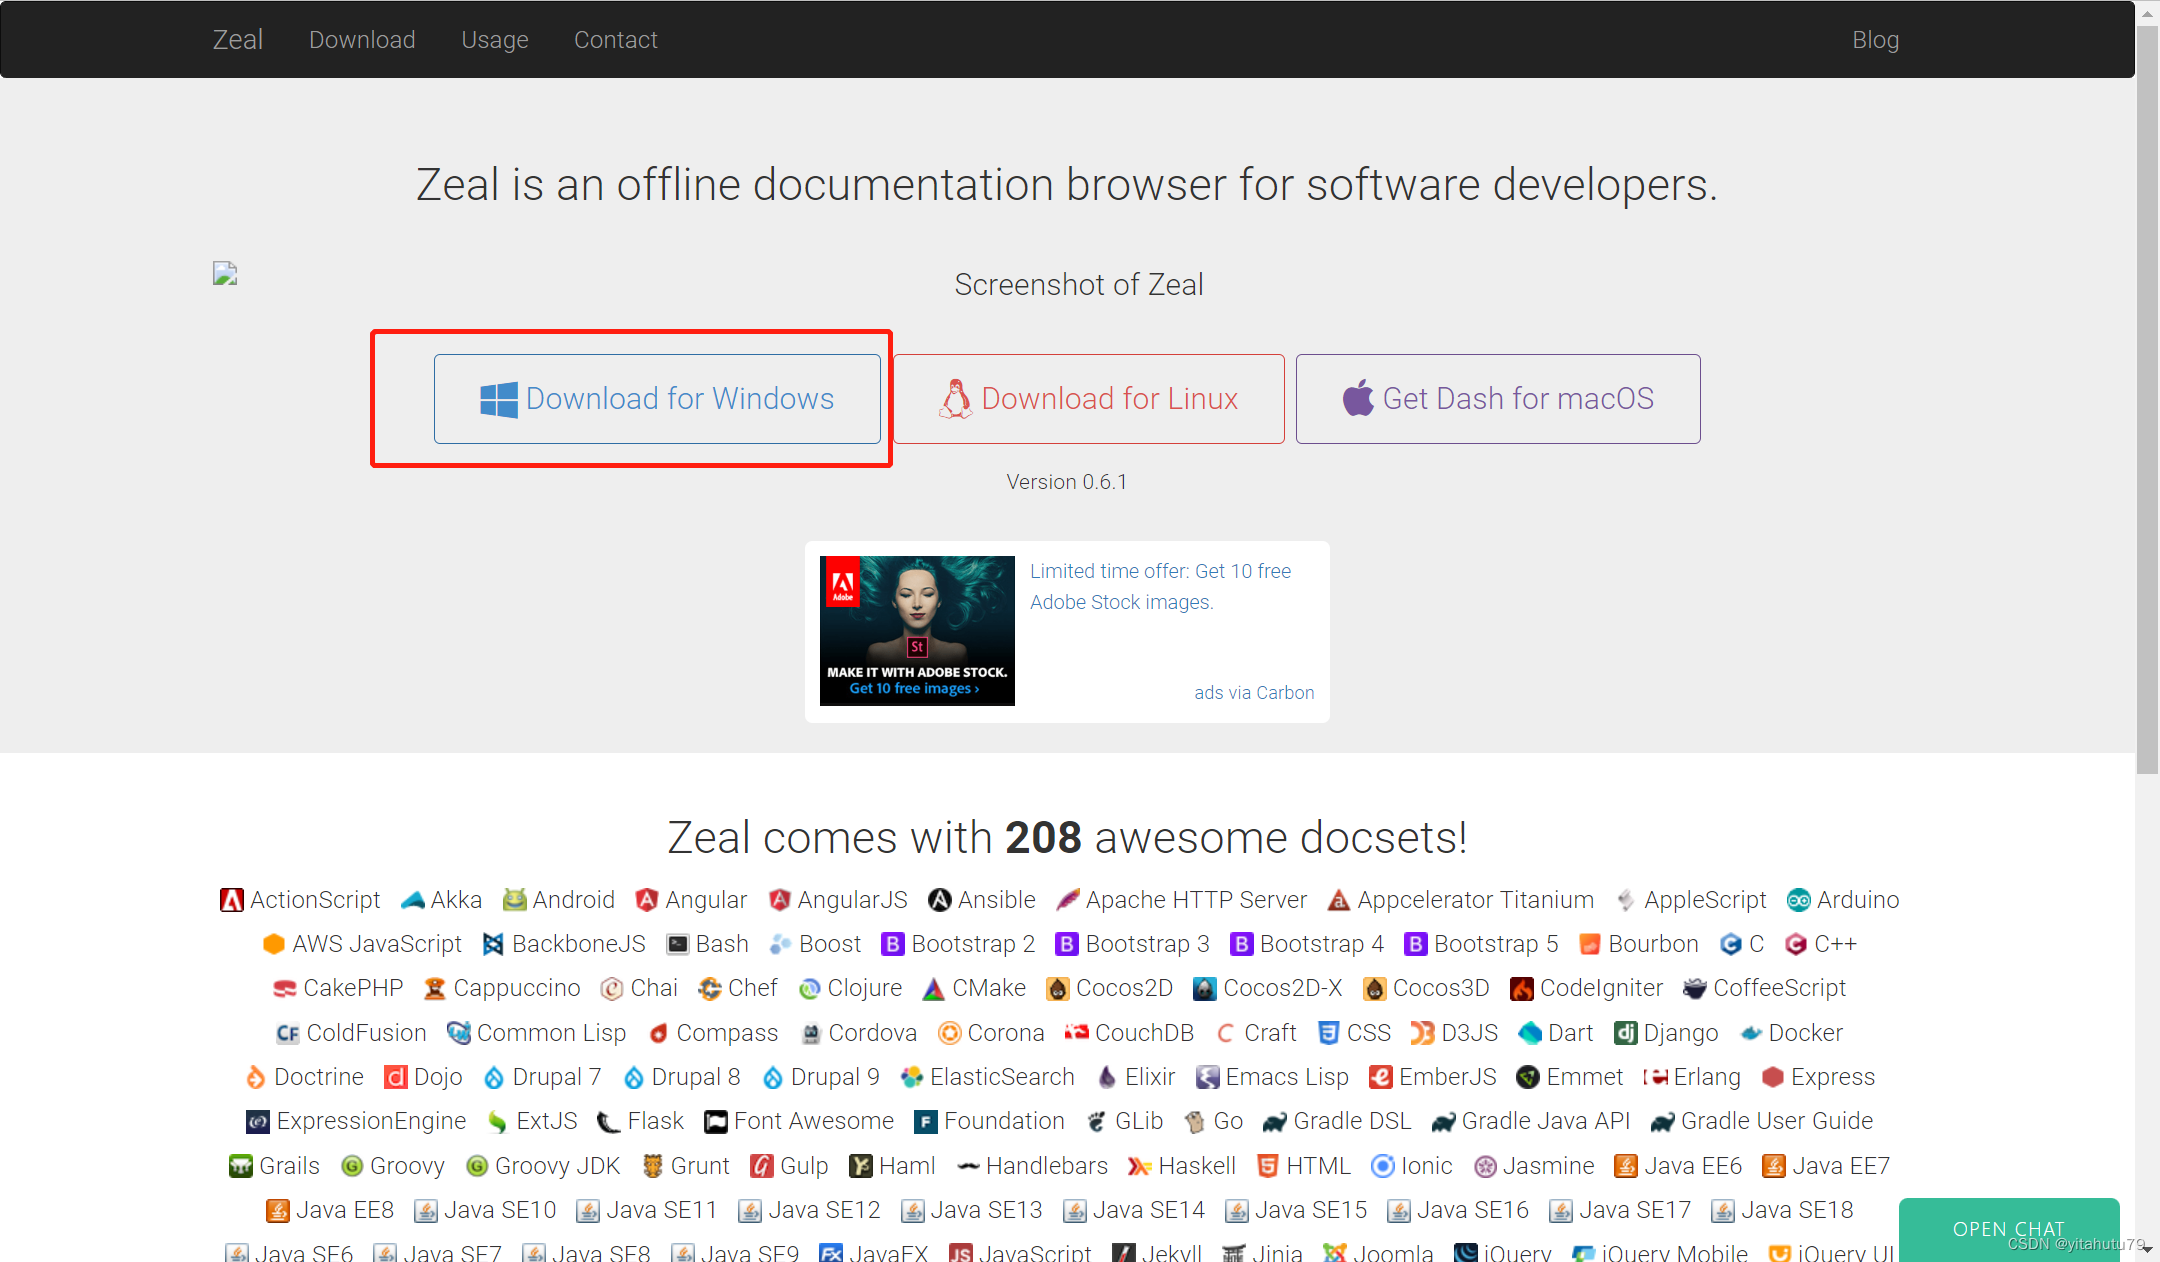Click the Blog menu item

[x=1875, y=39]
